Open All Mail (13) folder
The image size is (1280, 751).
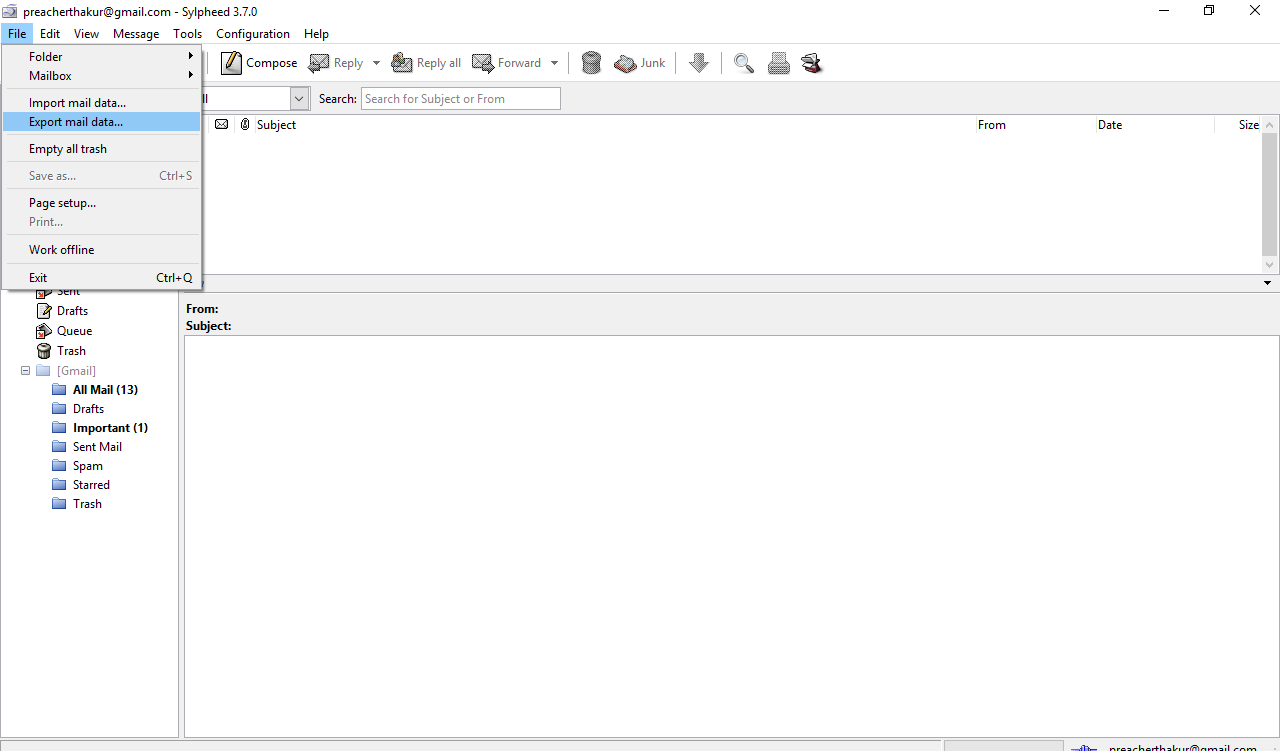click(x=105, y=390)
